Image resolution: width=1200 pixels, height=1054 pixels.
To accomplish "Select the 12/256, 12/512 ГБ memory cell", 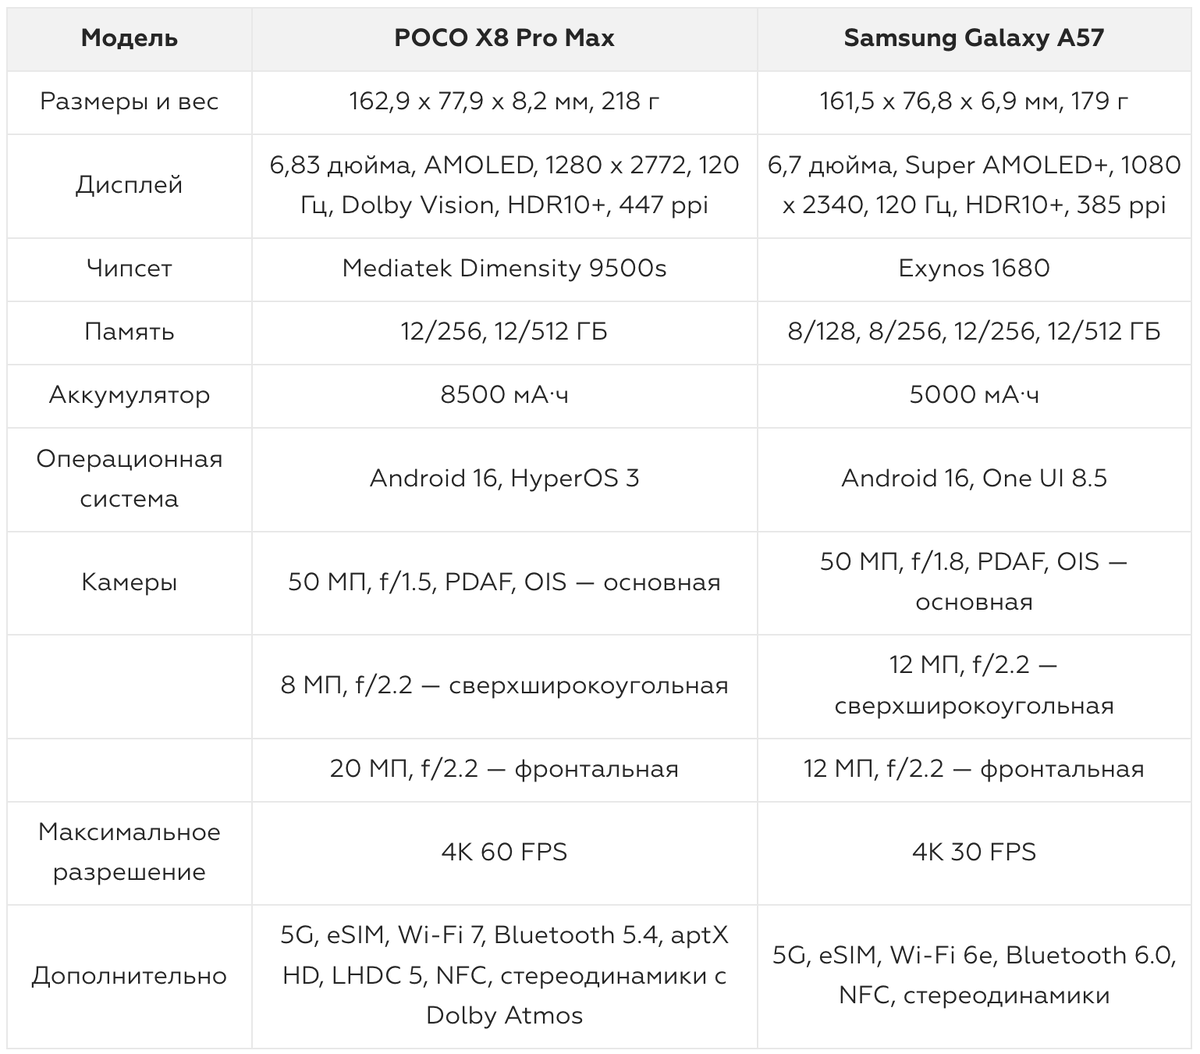I will coord(504,332).
